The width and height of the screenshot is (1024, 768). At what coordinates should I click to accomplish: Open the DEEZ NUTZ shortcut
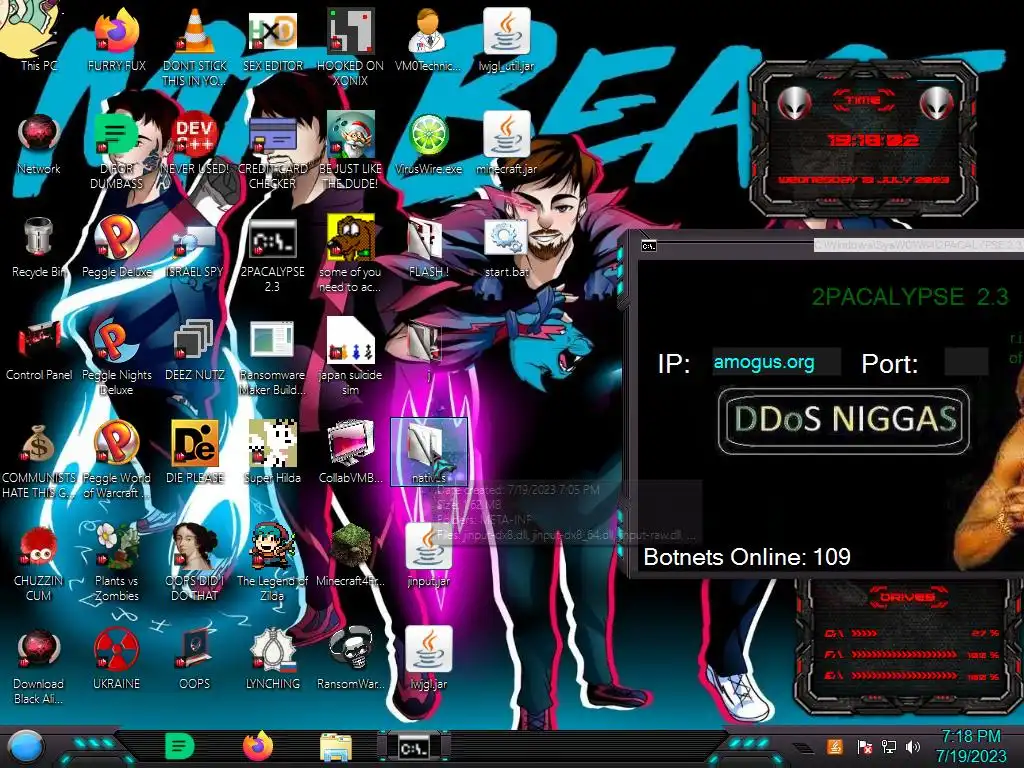tap(195, 348)
